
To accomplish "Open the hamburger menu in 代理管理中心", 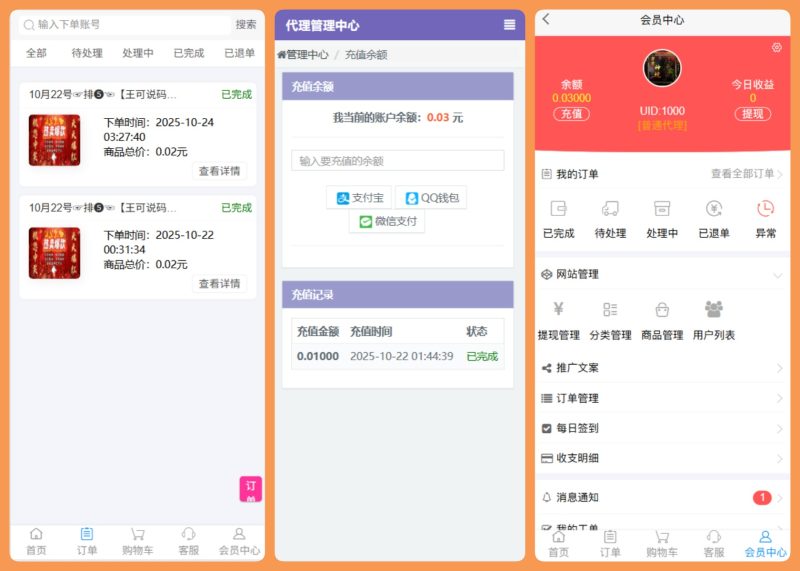I will [x=509, y=24].
